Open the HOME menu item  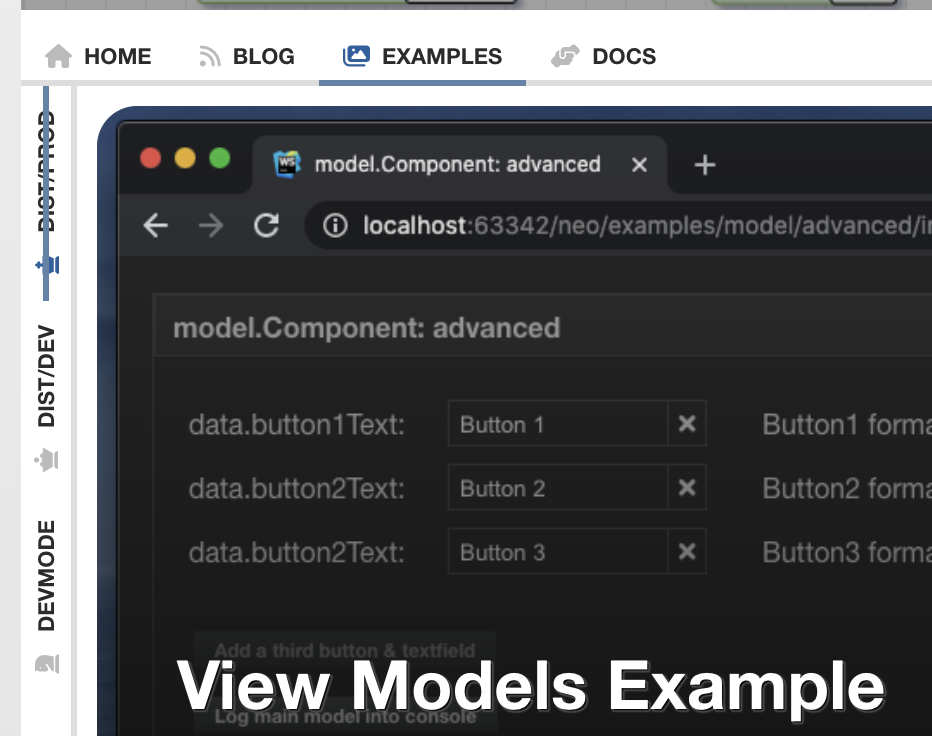(x=98, y=56)
